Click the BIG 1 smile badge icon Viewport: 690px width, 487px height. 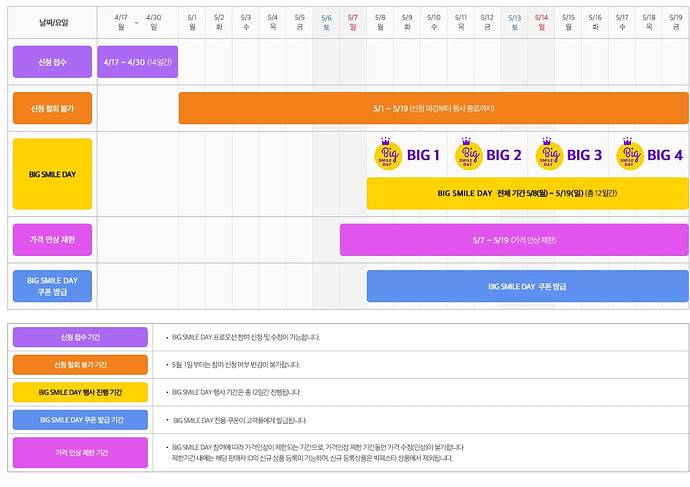388,155
